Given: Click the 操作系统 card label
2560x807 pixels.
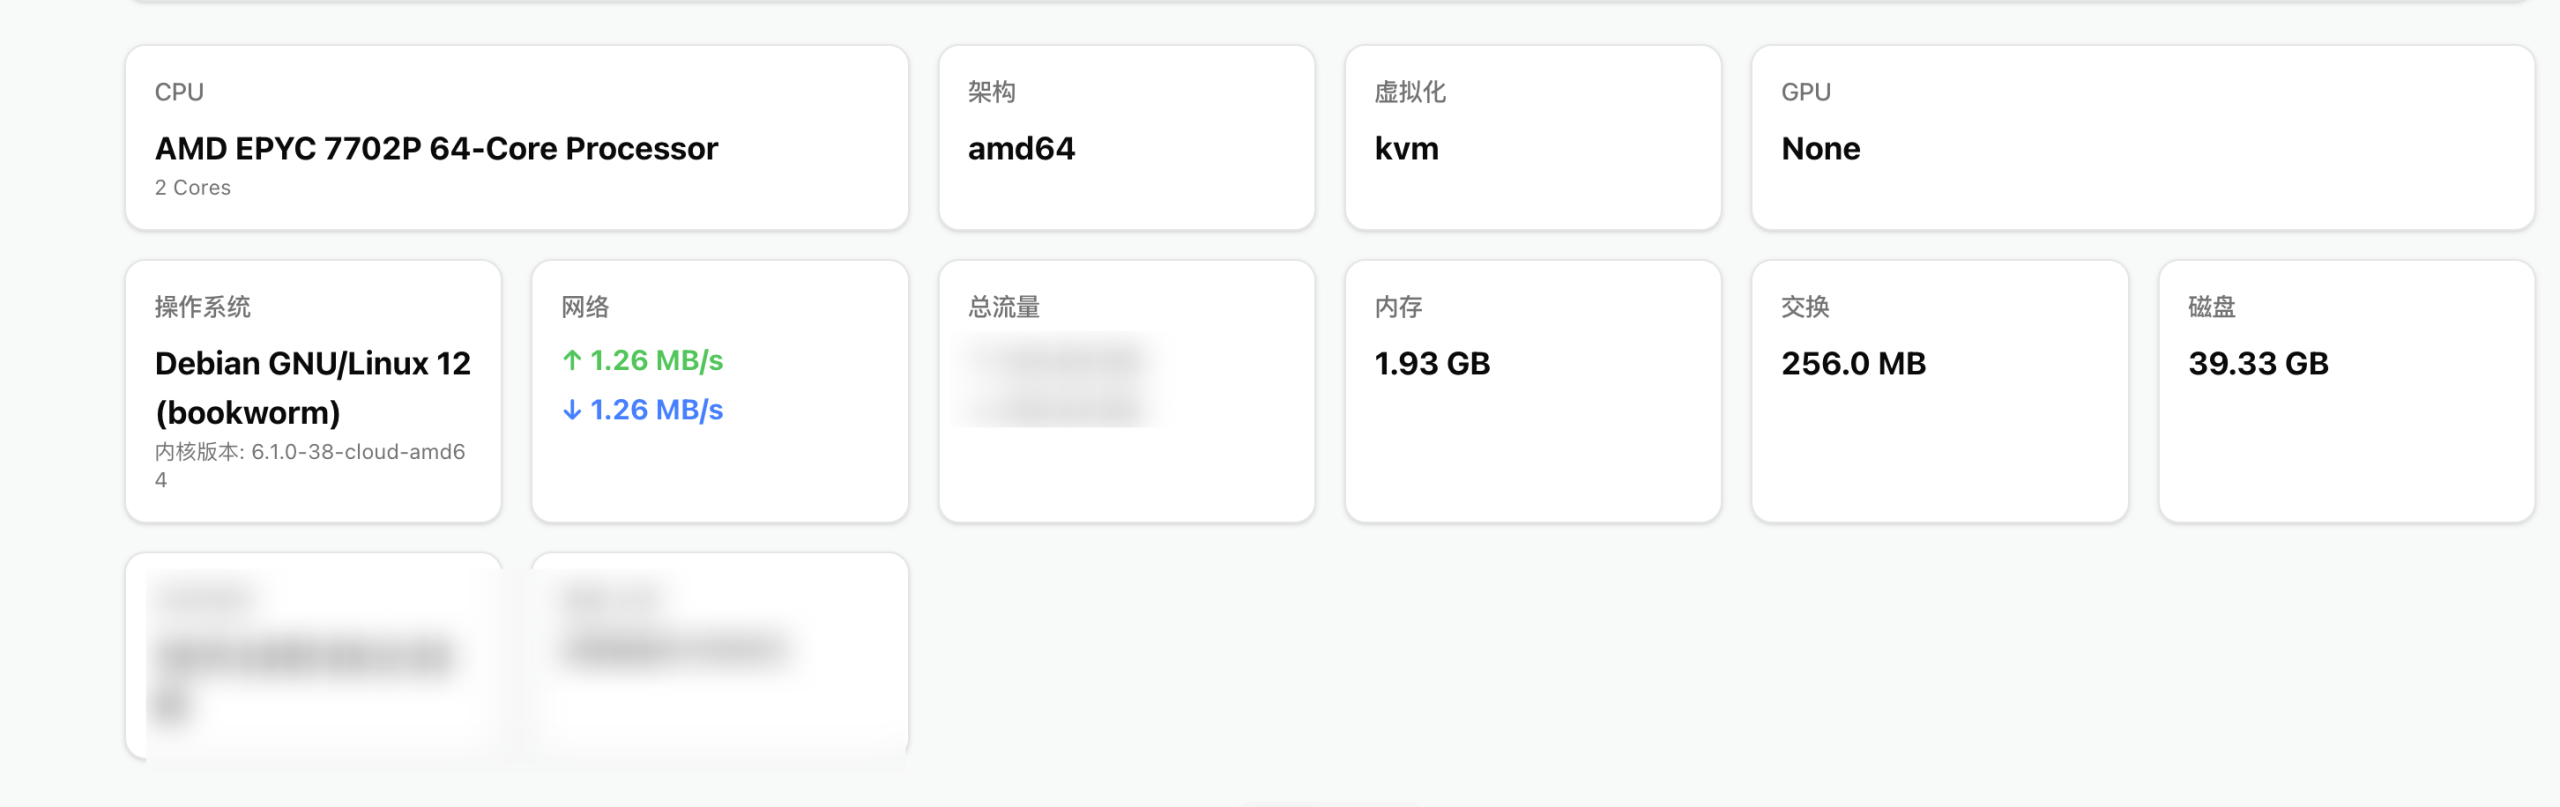Looking at the screenshot, I should click(203, 307).
